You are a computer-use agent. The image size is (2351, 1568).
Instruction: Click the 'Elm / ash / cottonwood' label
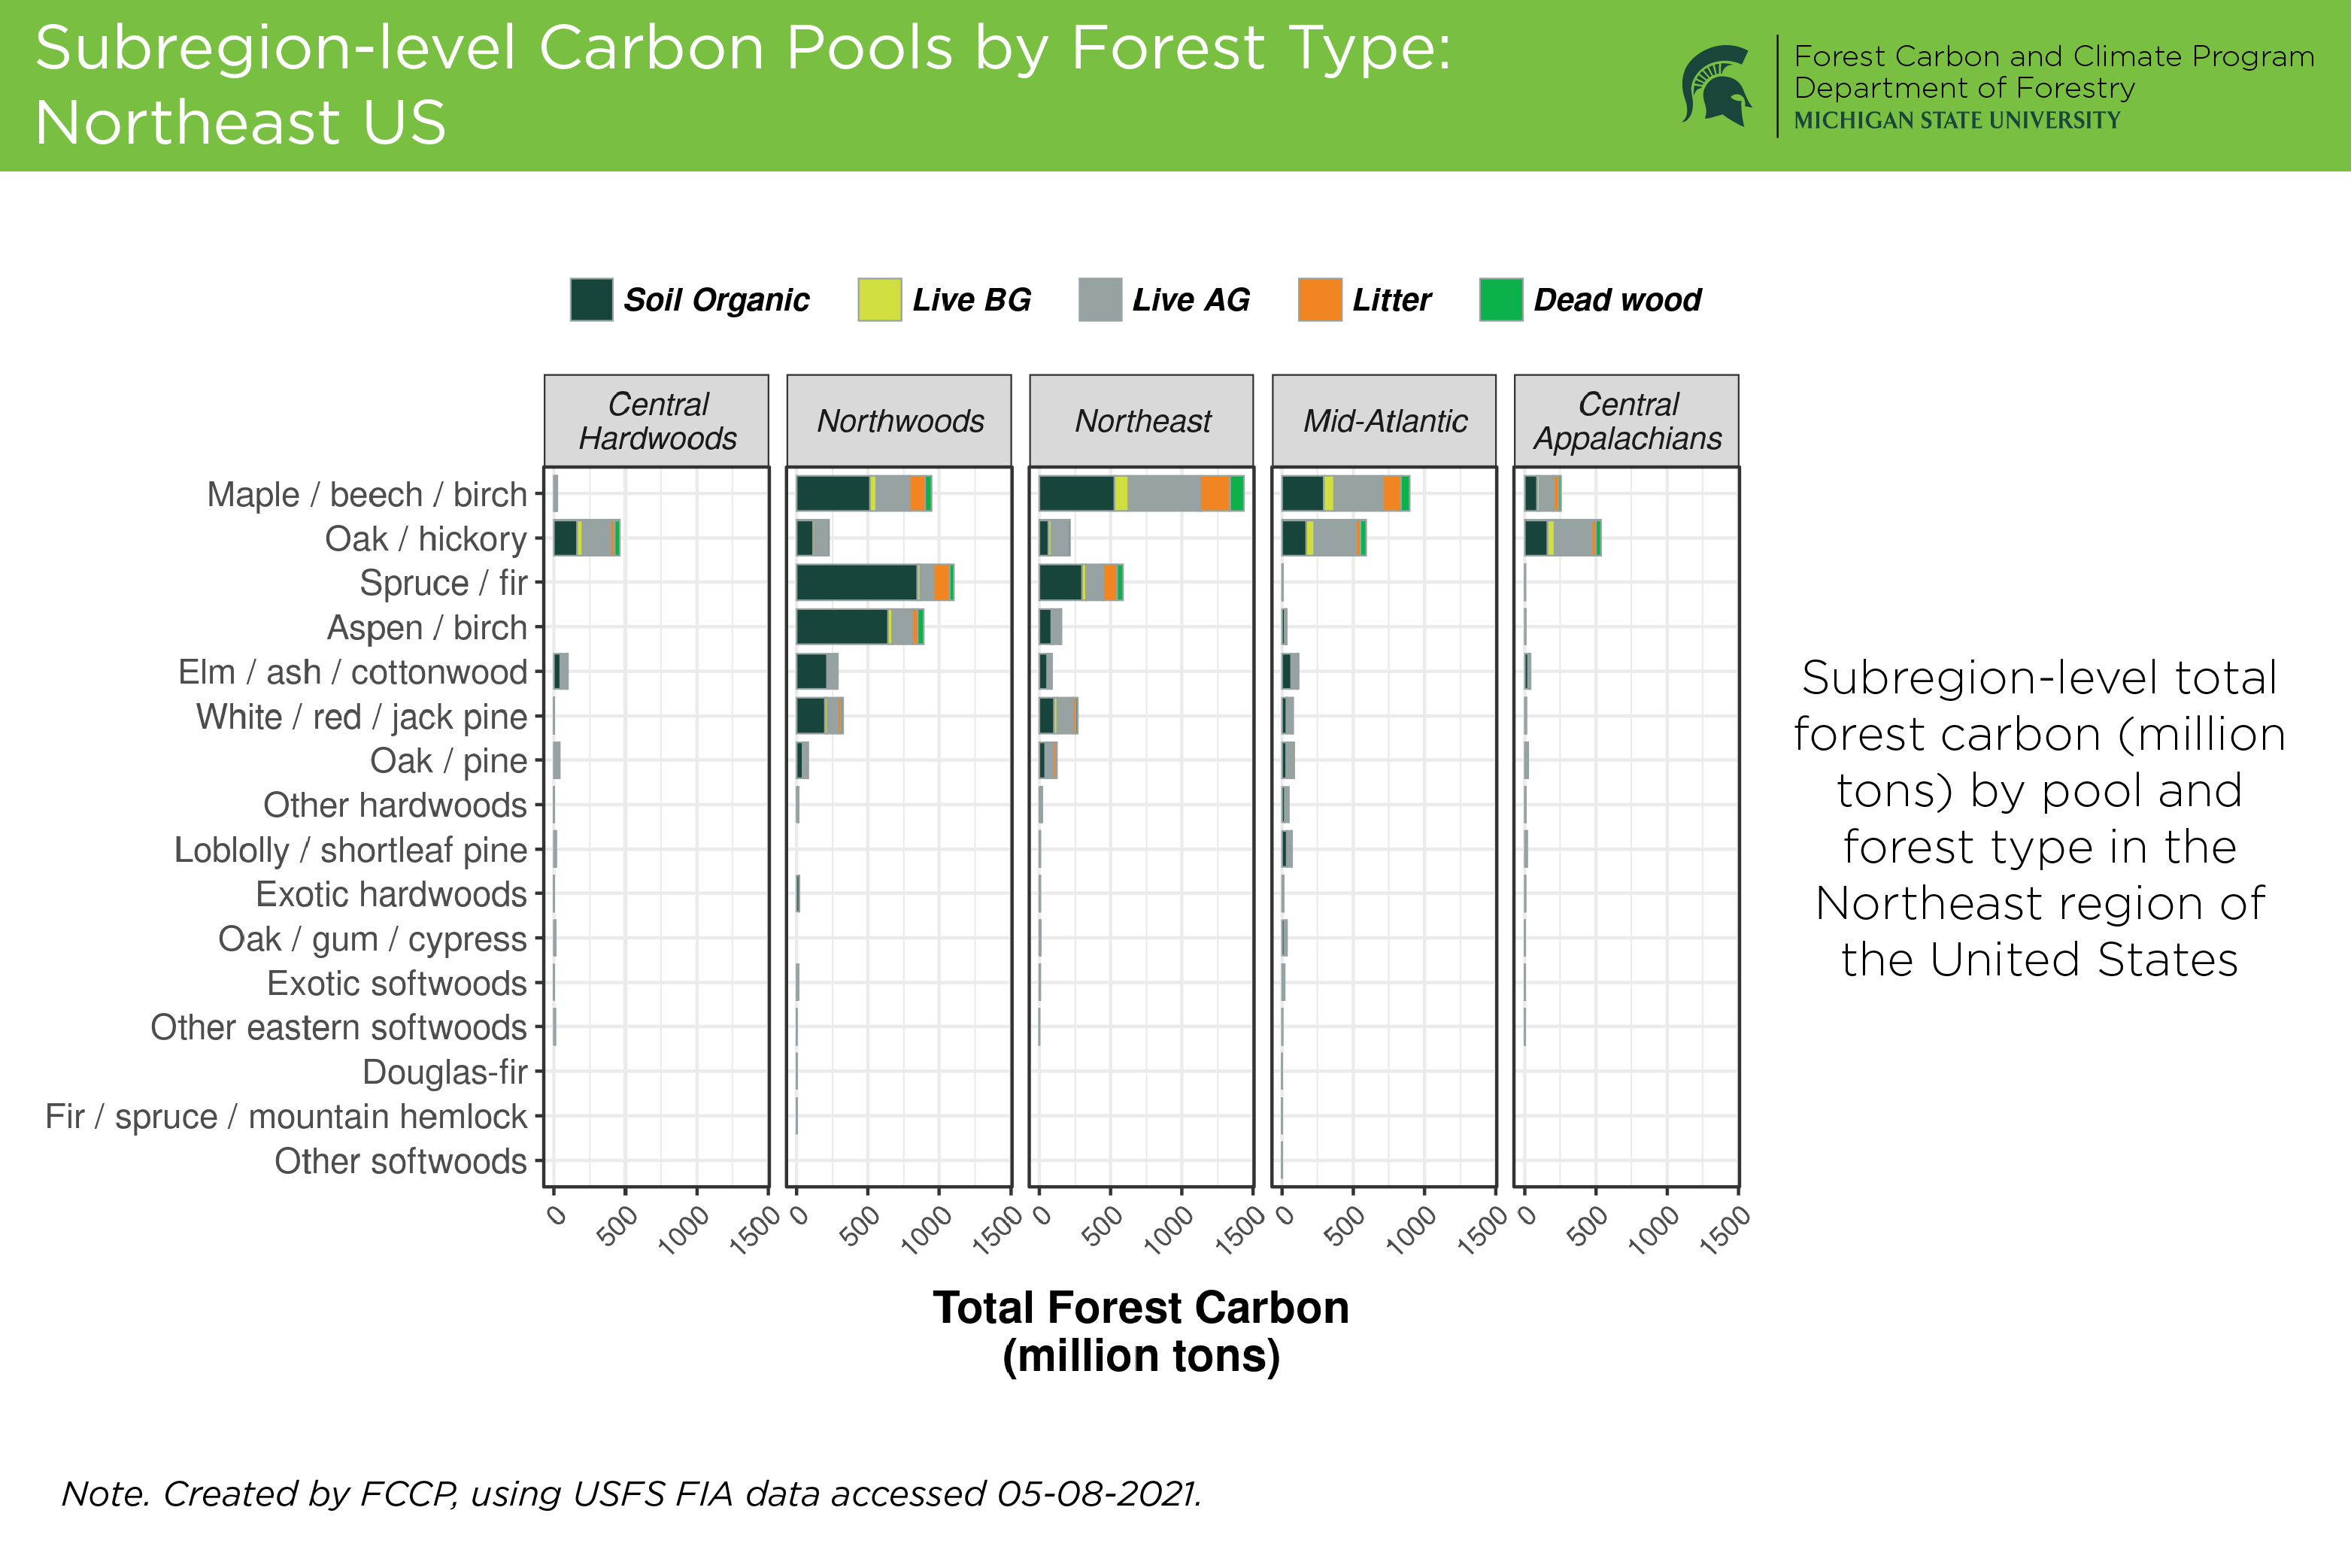[x=352, y=672]
